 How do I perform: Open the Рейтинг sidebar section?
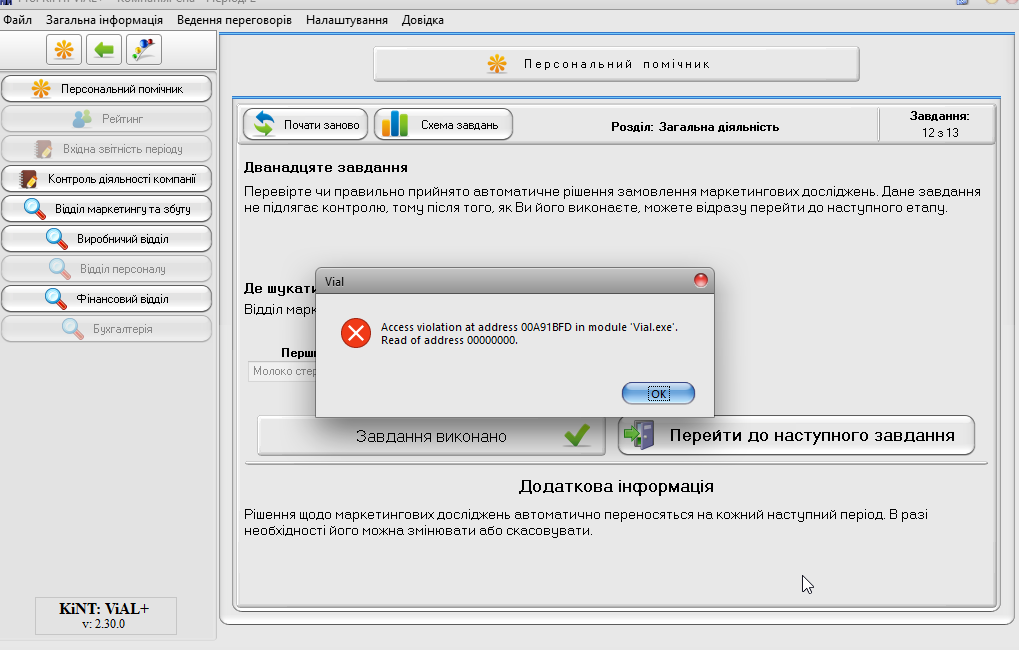click(107, 119)
